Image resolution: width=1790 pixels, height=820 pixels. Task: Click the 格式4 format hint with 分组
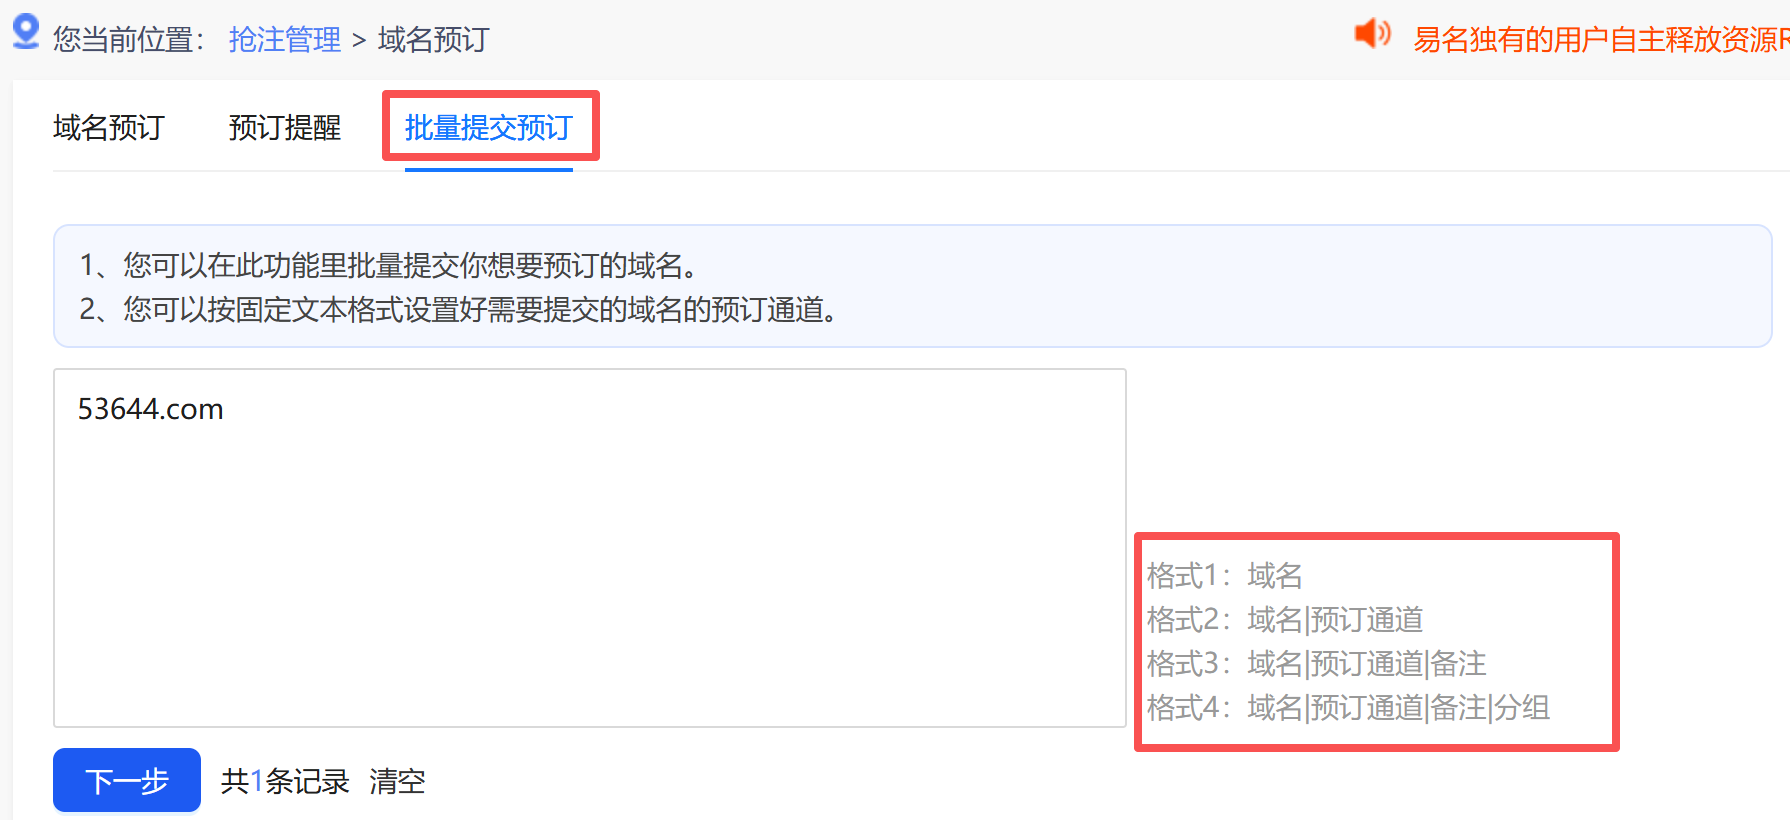(1349, 708)
